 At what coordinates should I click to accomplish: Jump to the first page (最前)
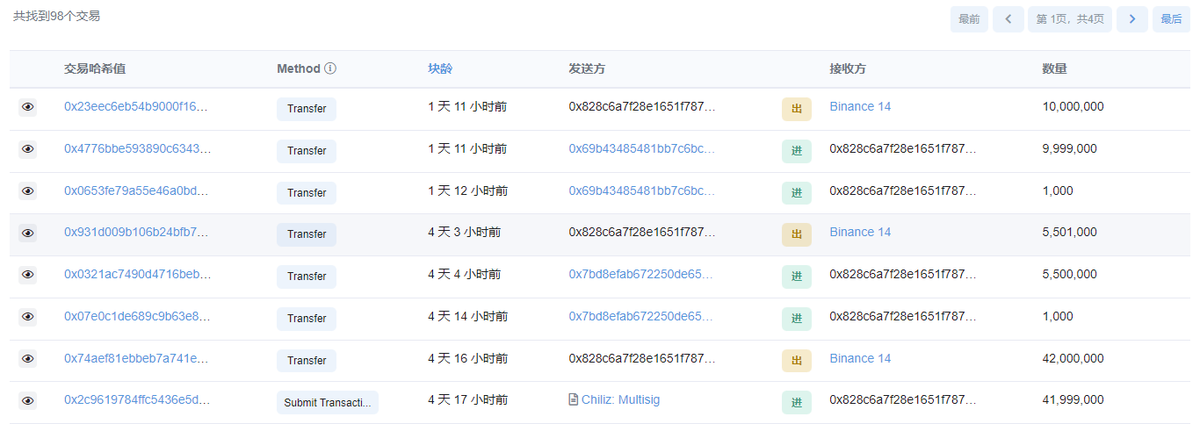tap(969, 19)
